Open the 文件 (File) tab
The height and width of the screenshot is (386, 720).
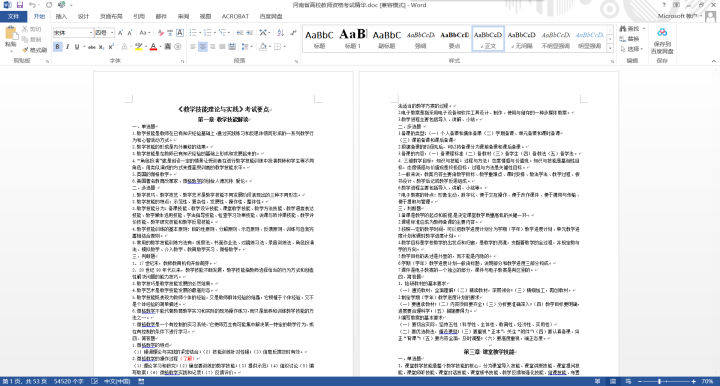13,17
